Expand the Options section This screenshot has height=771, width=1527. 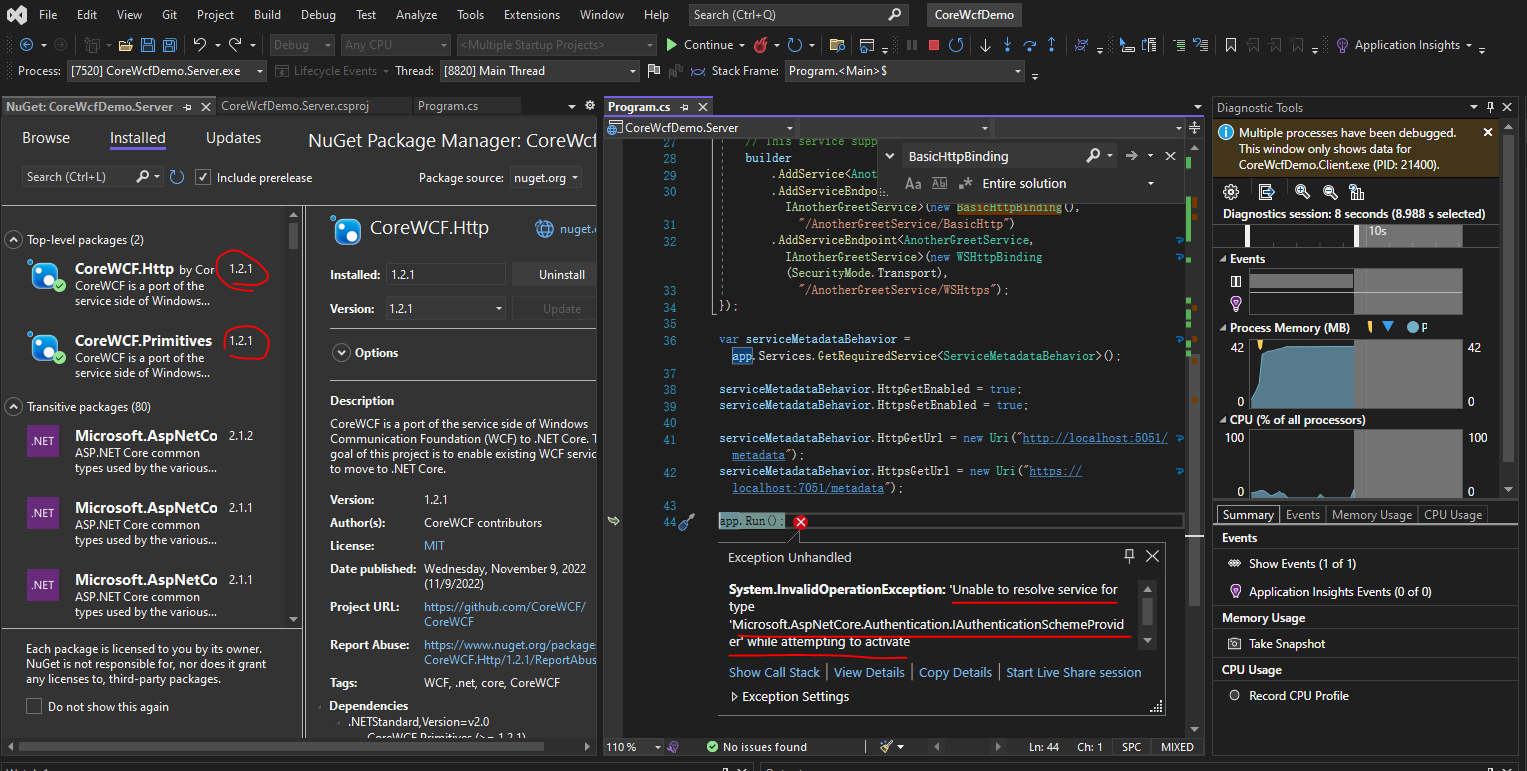coord(341,353)
